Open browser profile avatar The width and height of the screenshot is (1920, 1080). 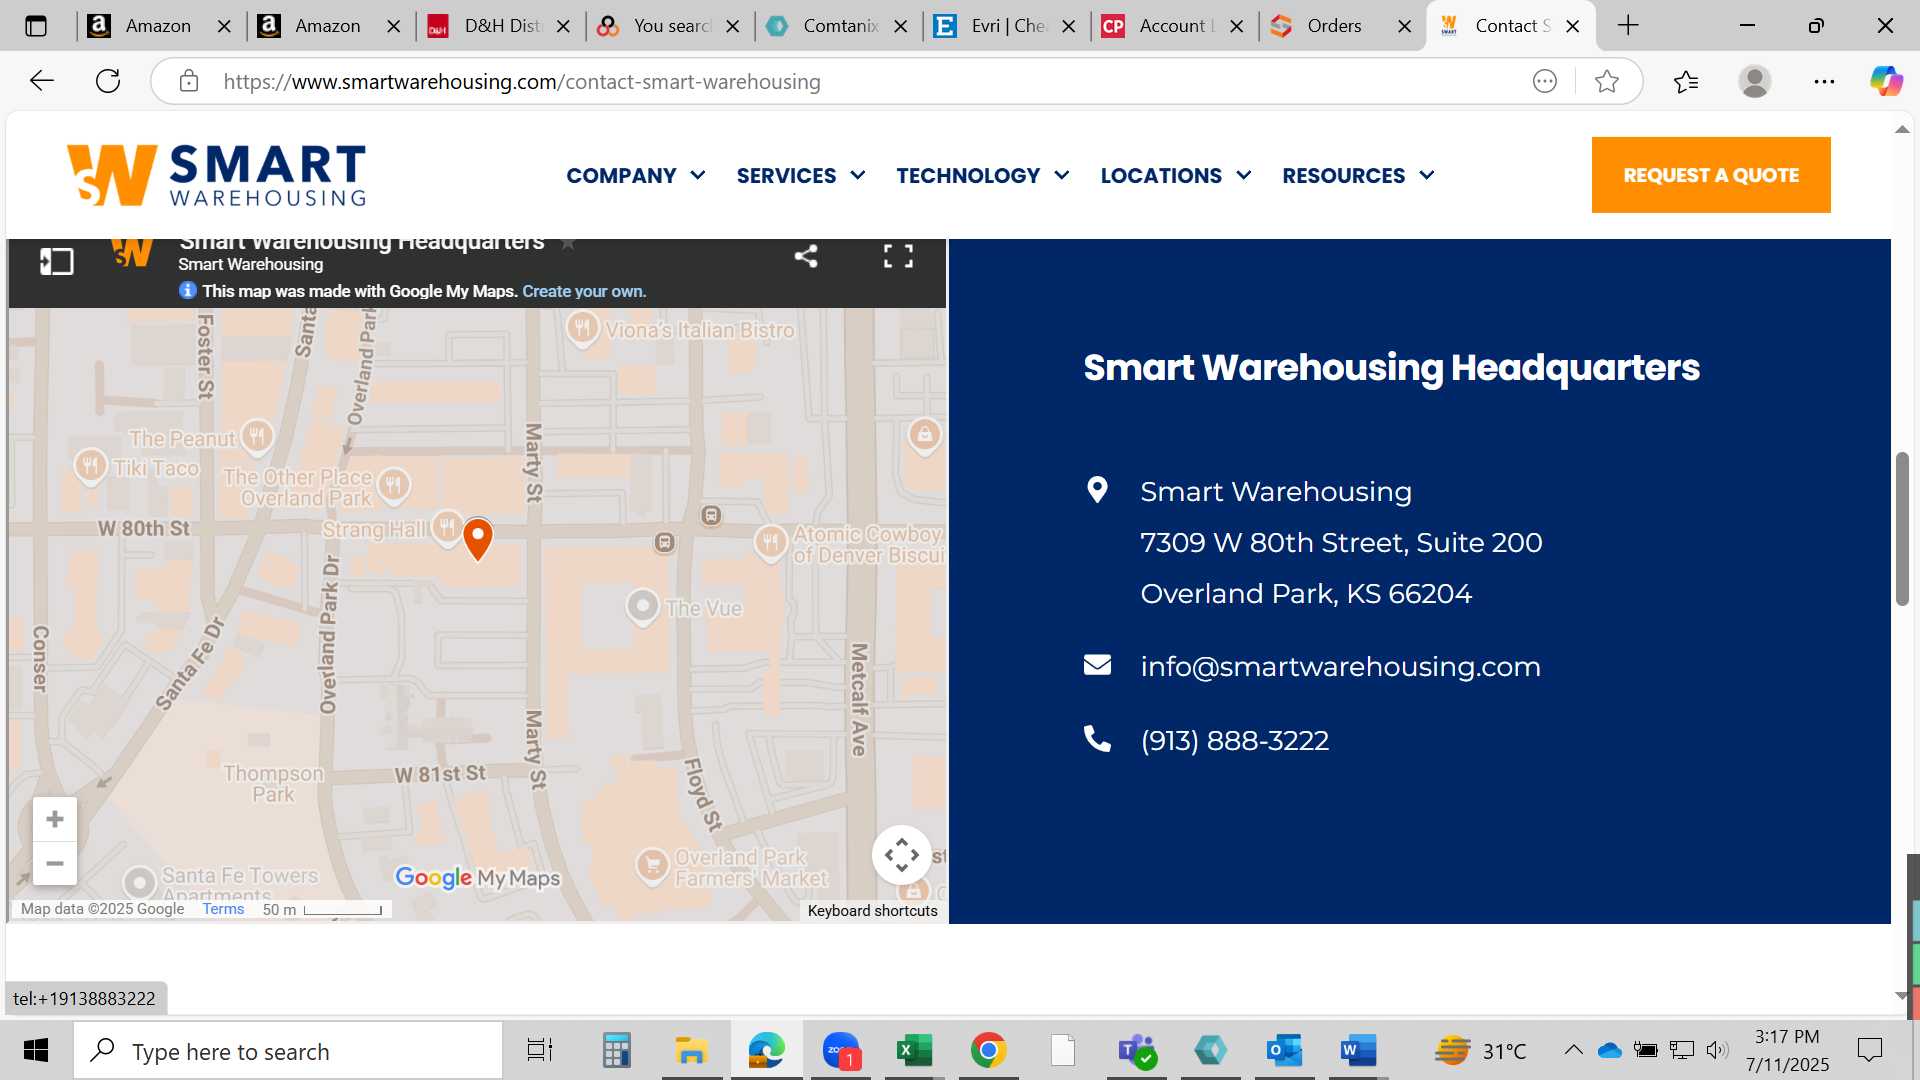(x=1755, y=81)
